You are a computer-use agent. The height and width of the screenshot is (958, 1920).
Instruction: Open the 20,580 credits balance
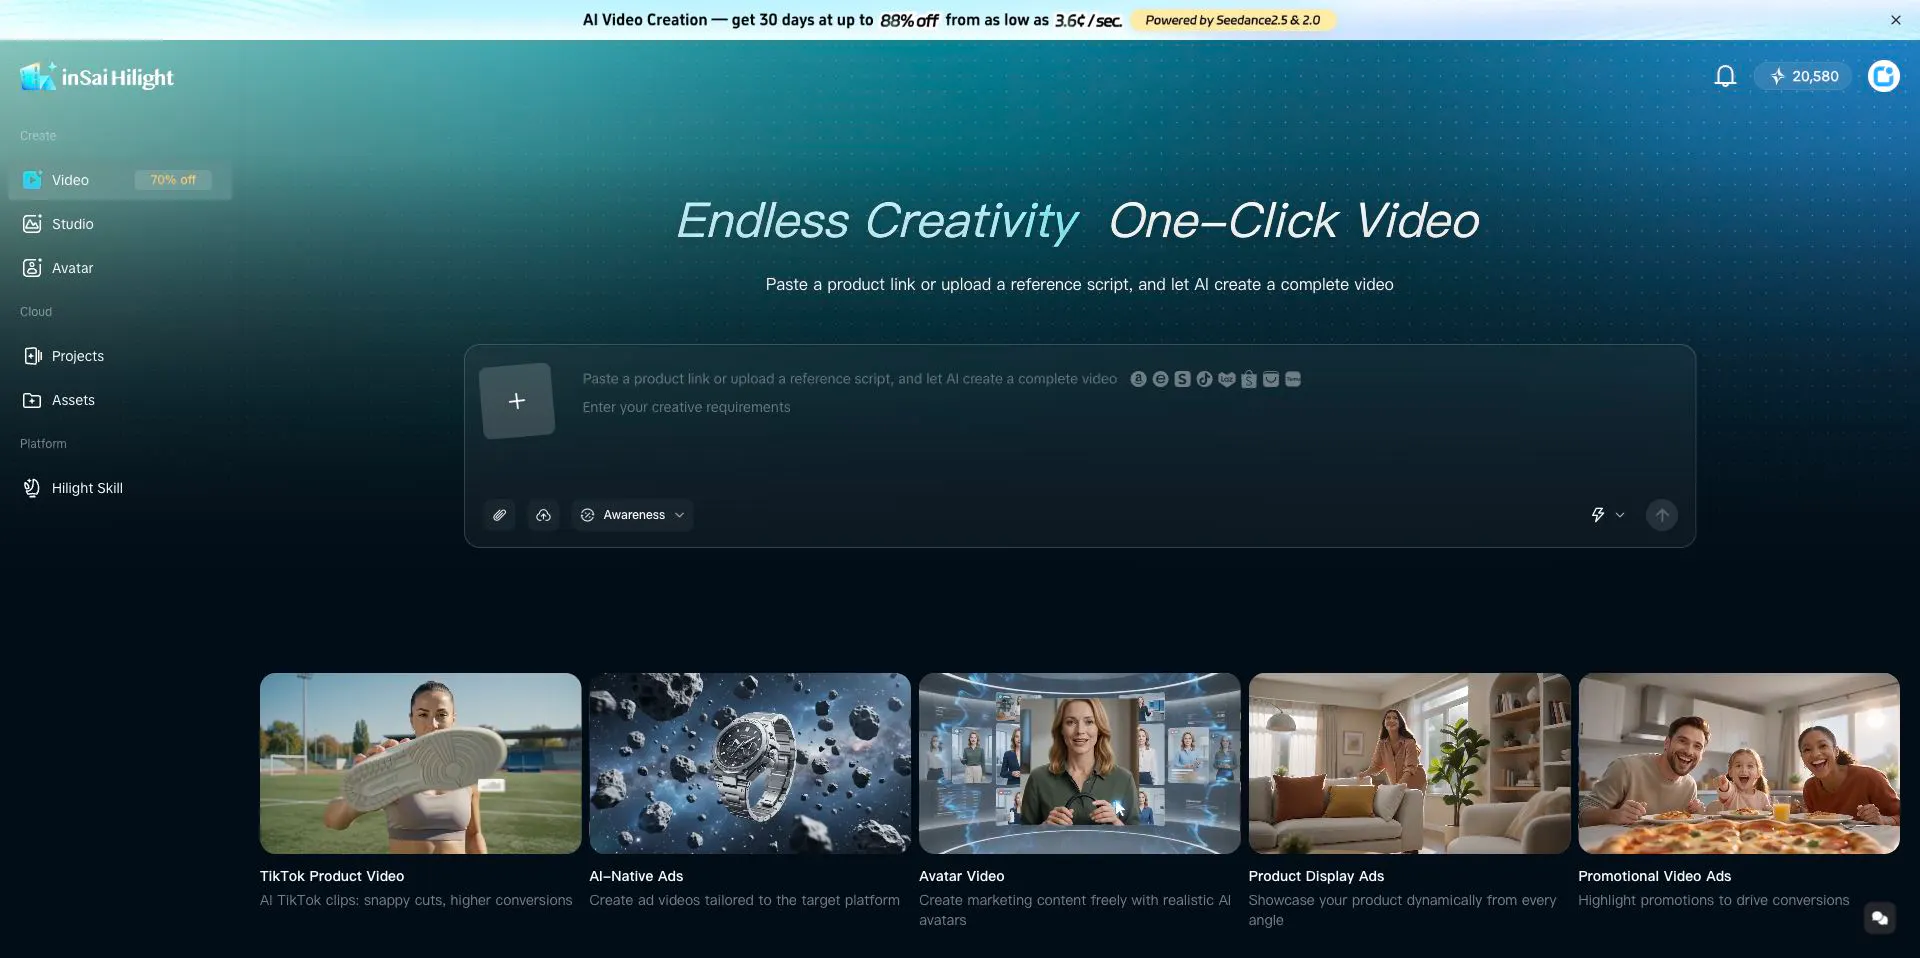coord(1803,76)
